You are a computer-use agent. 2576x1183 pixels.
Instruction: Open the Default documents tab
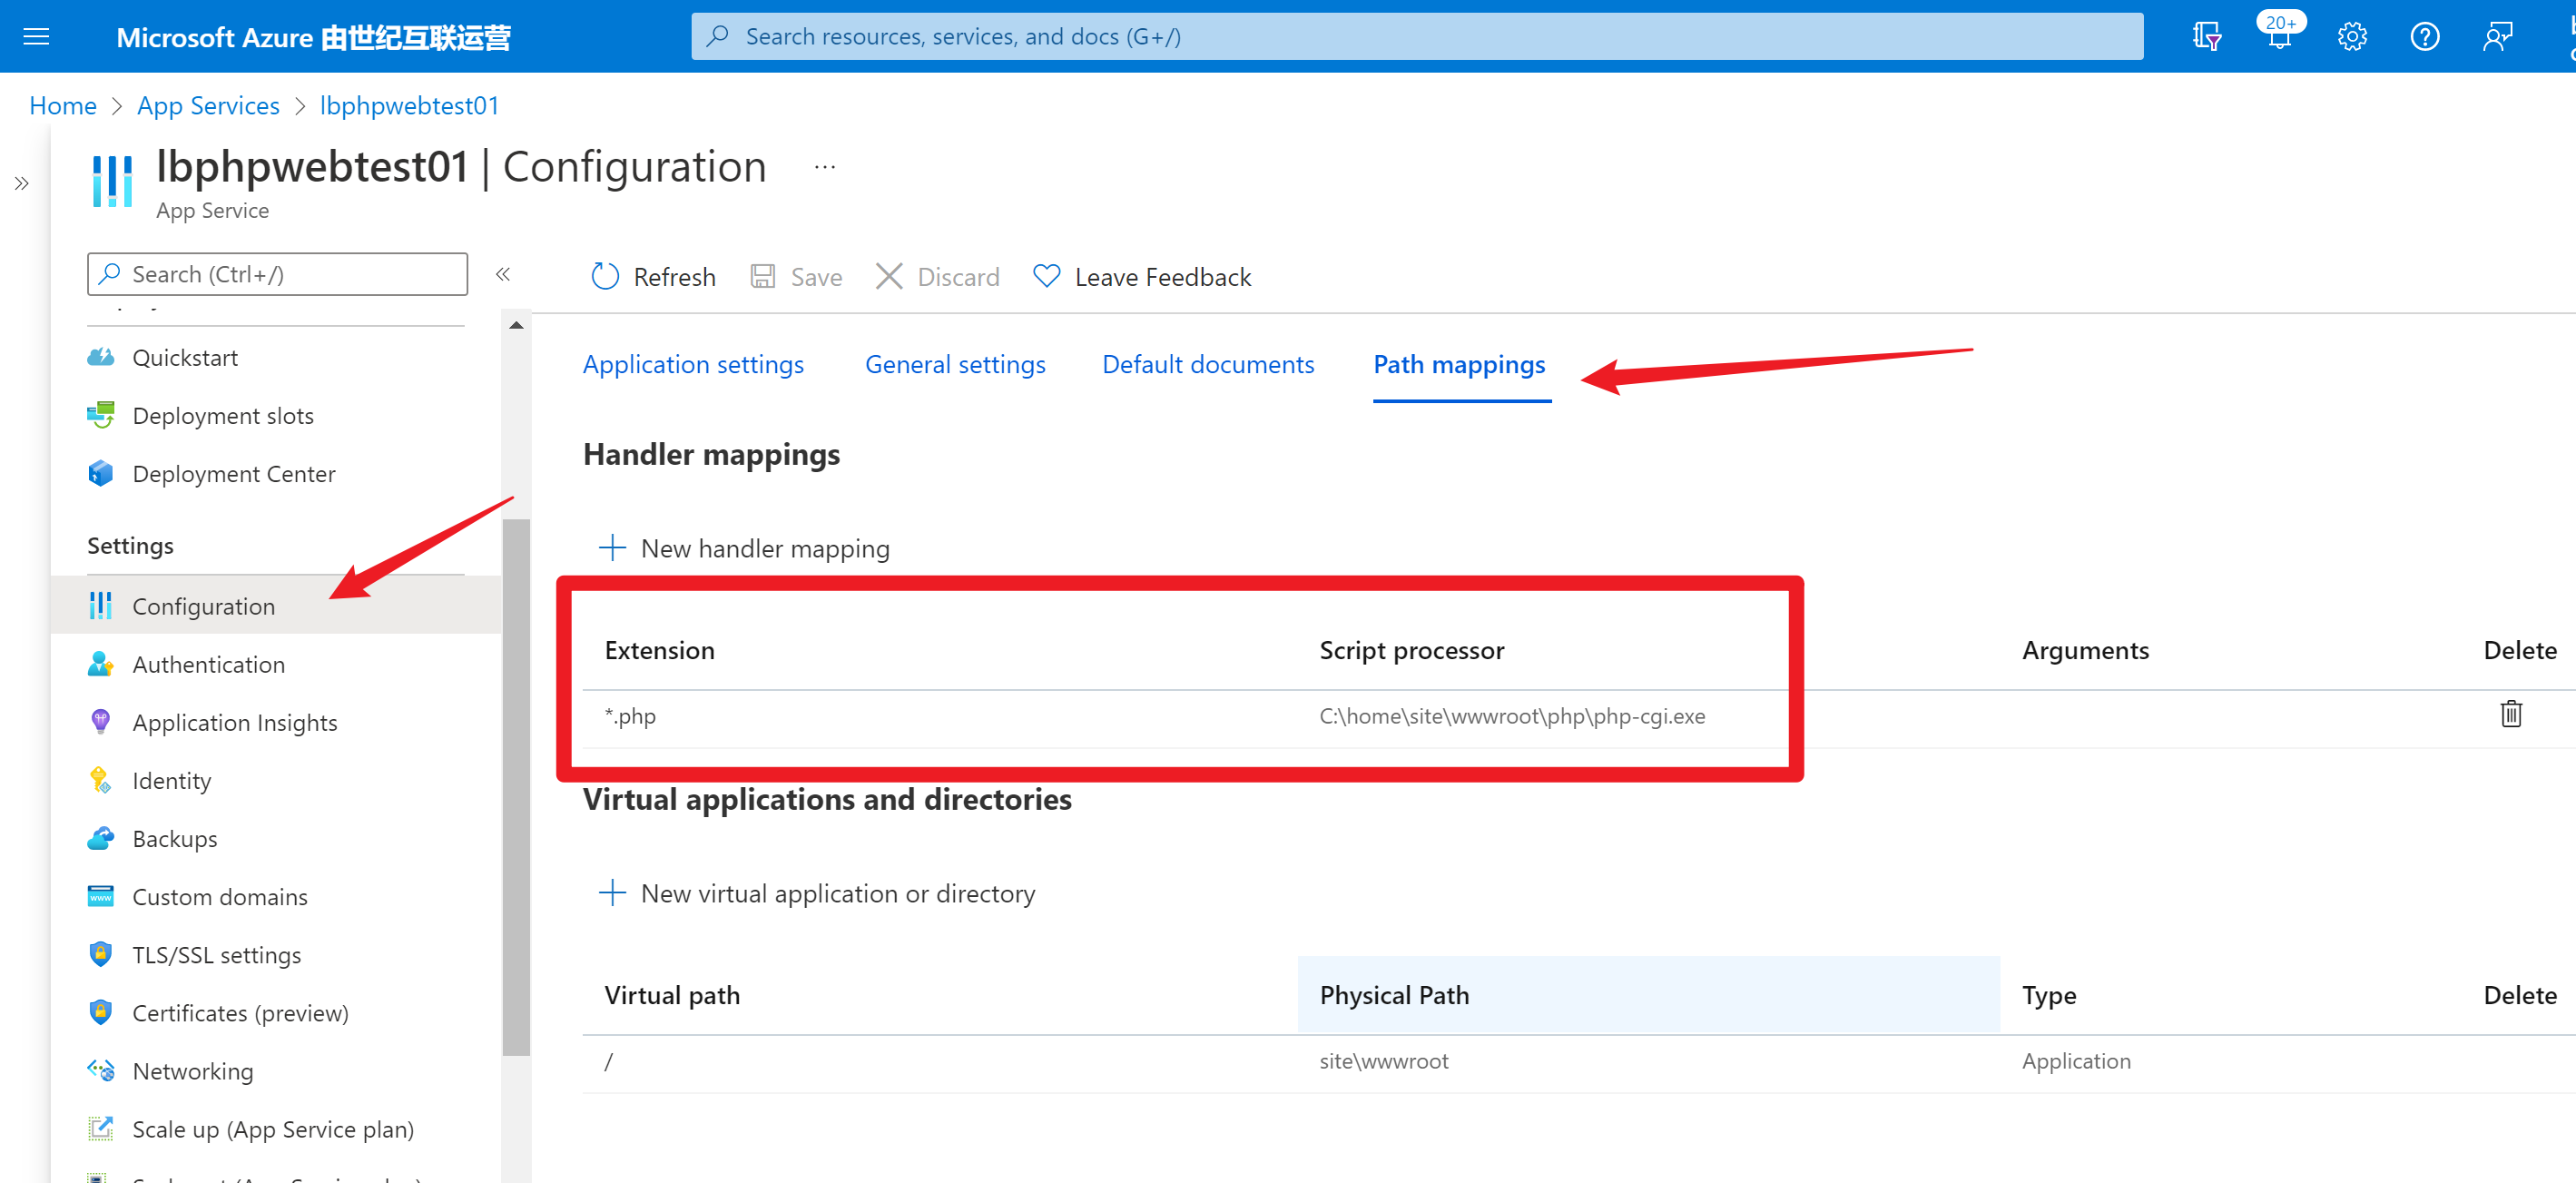pos(1207,364)
